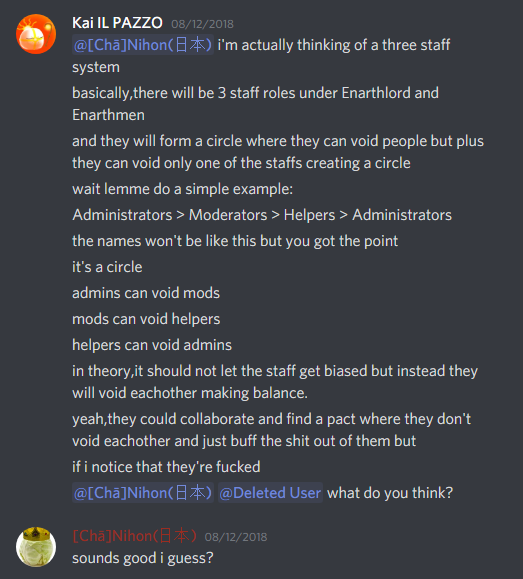The width and height of the screenshot is (523, 579).
Task: Select the "helpers can void admins" message
Action: tap(152, 345)
